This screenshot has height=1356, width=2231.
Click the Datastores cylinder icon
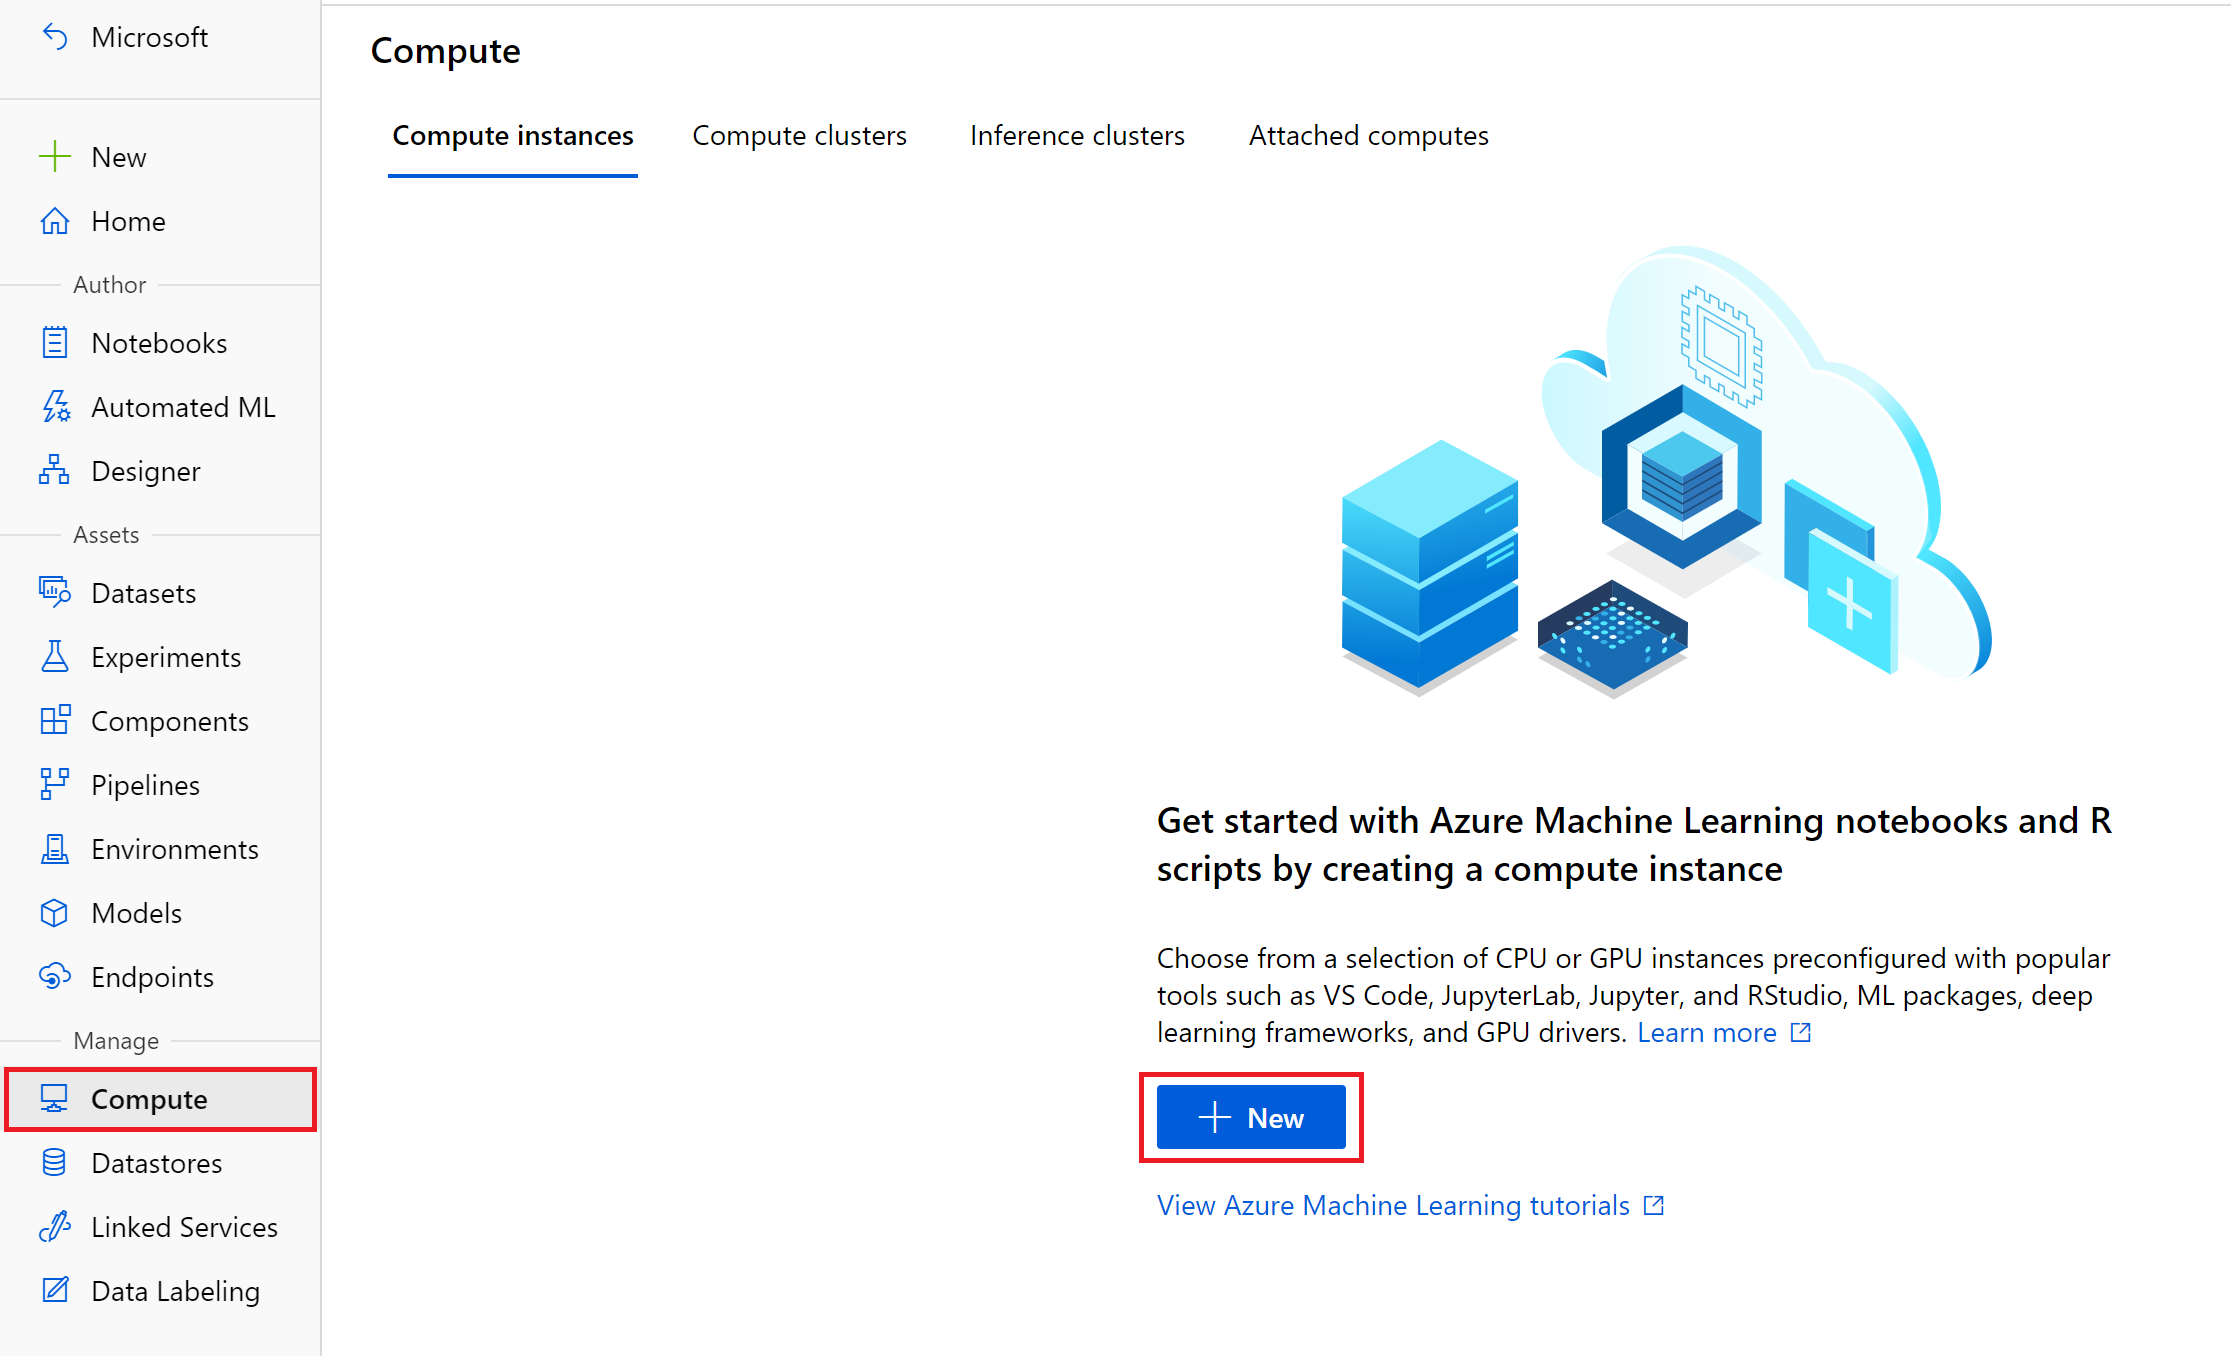point(55,1163)
